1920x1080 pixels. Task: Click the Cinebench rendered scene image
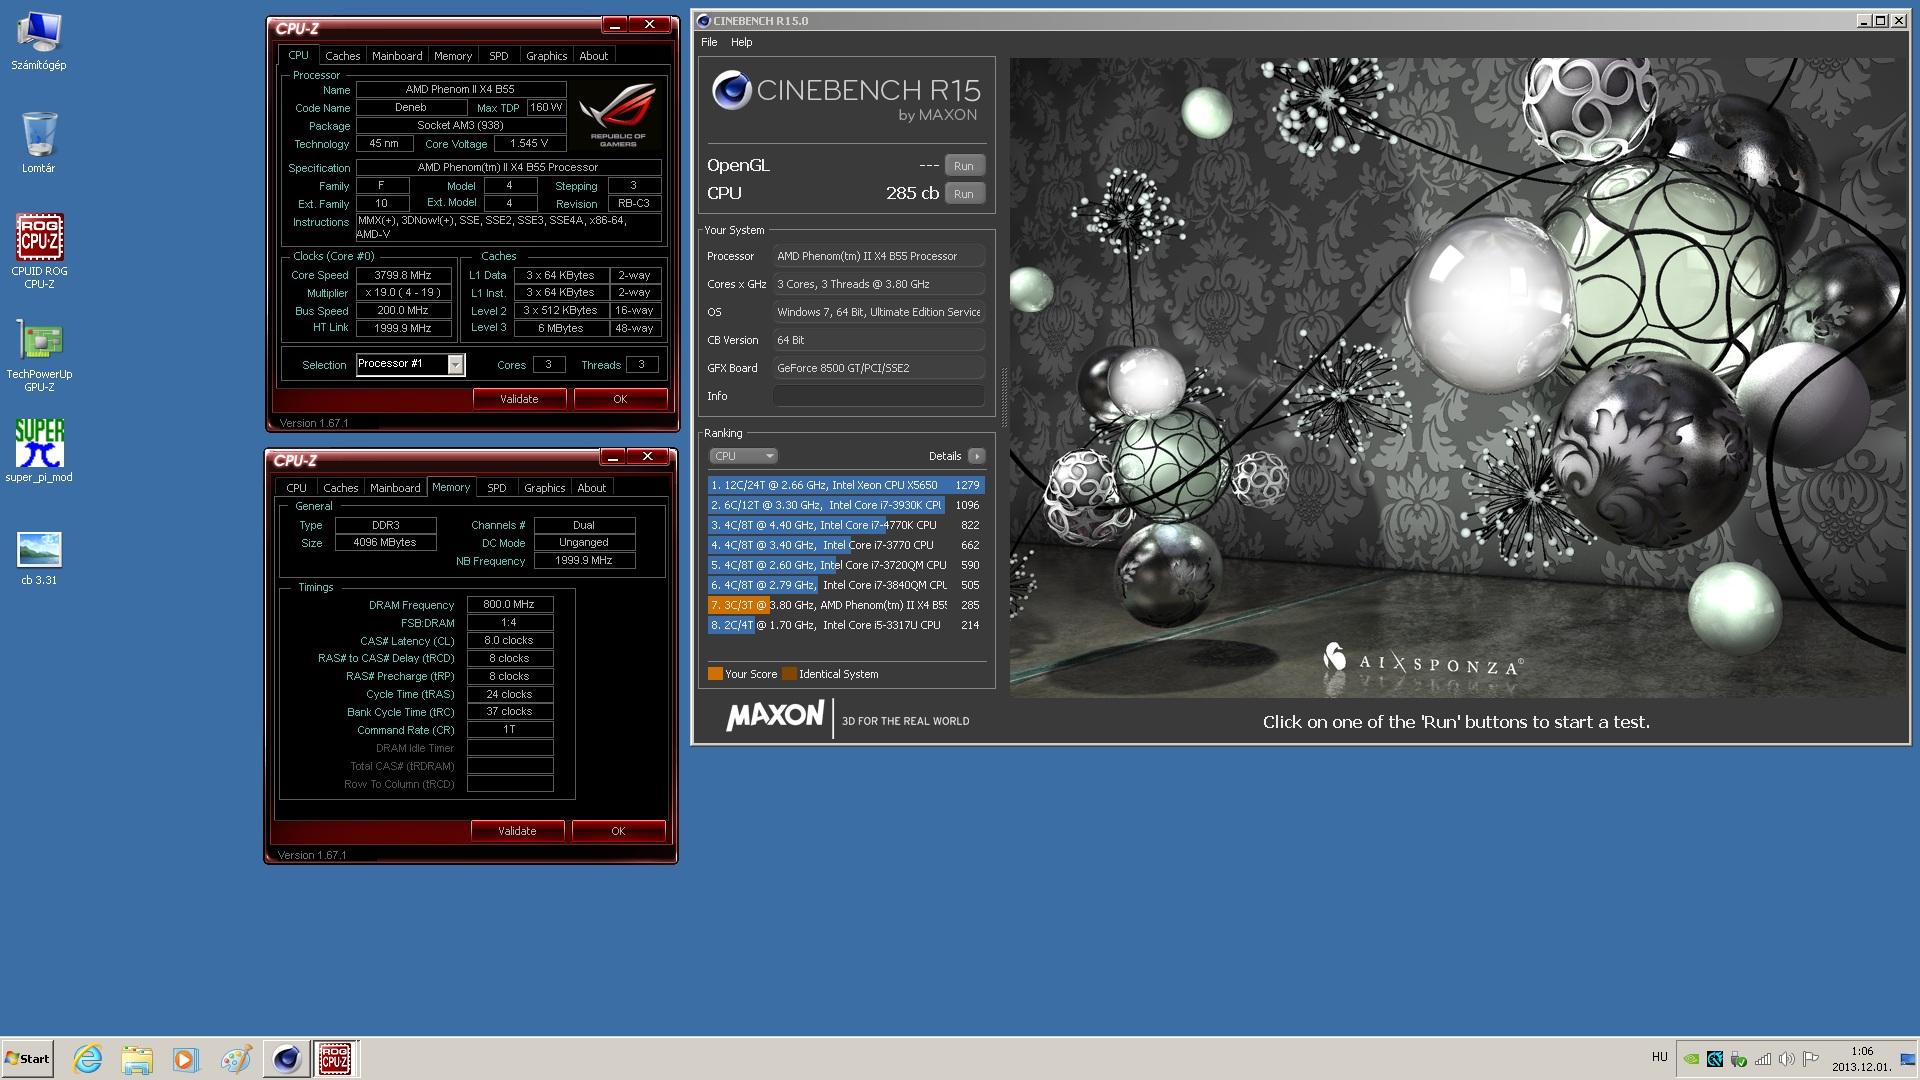[x=1458, y=377]
